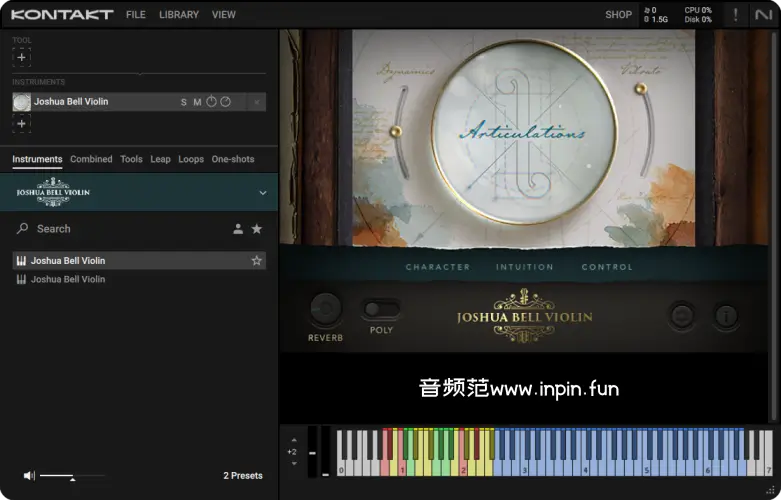The height and width of the screenshot is (500, 781).
Task: Open the FILE menu
Action: pos(135,14)
